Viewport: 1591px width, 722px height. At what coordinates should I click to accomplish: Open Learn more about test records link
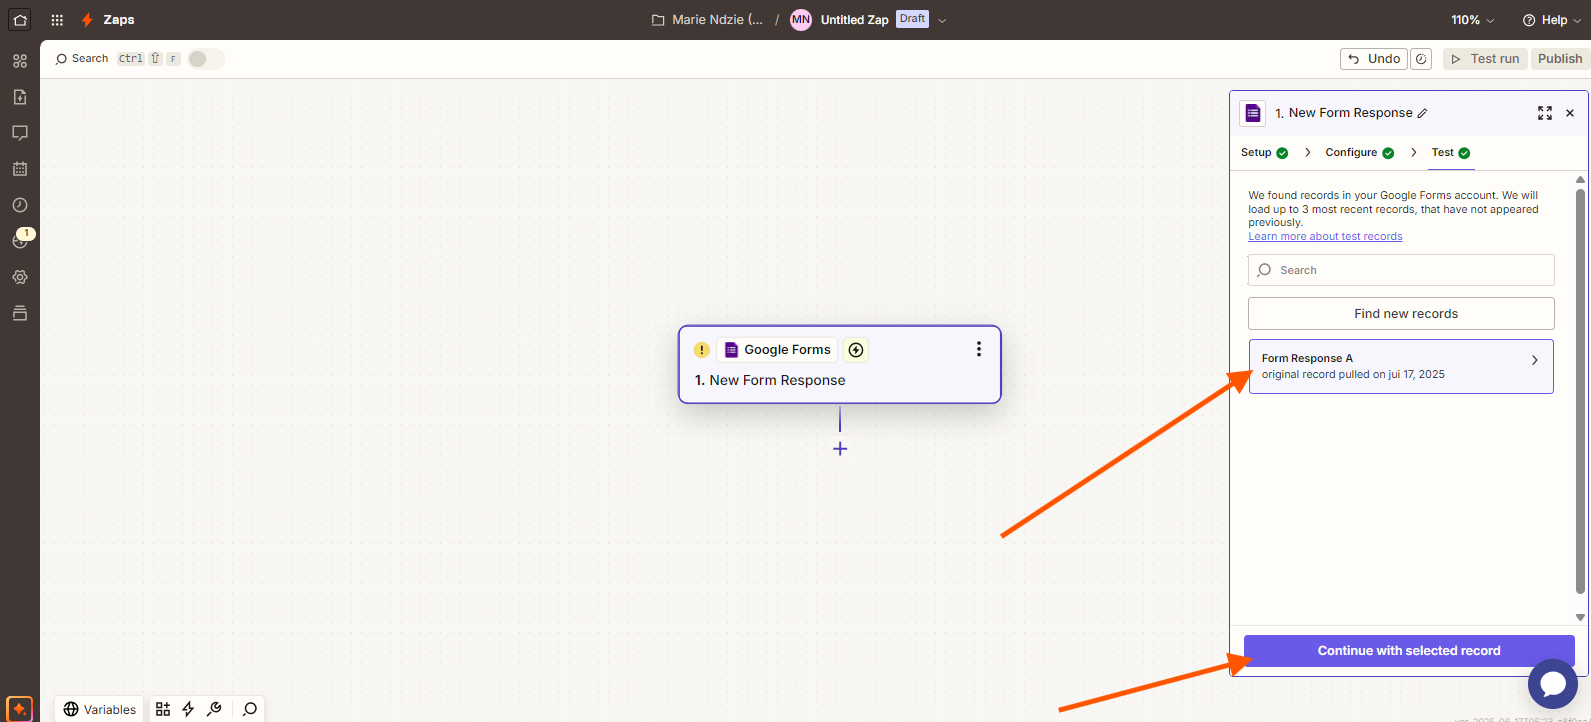point(1325,237)
